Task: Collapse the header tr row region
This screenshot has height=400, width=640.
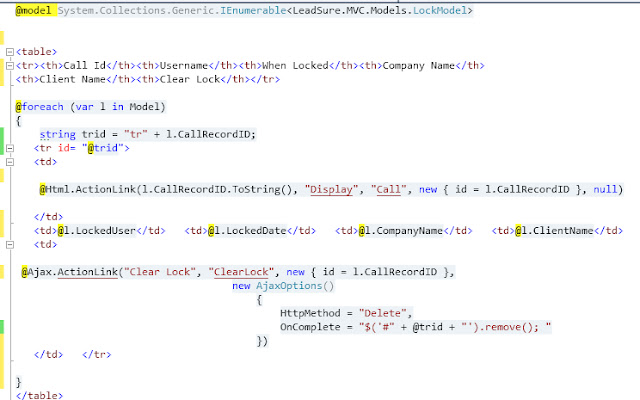Action: [10, 66]
